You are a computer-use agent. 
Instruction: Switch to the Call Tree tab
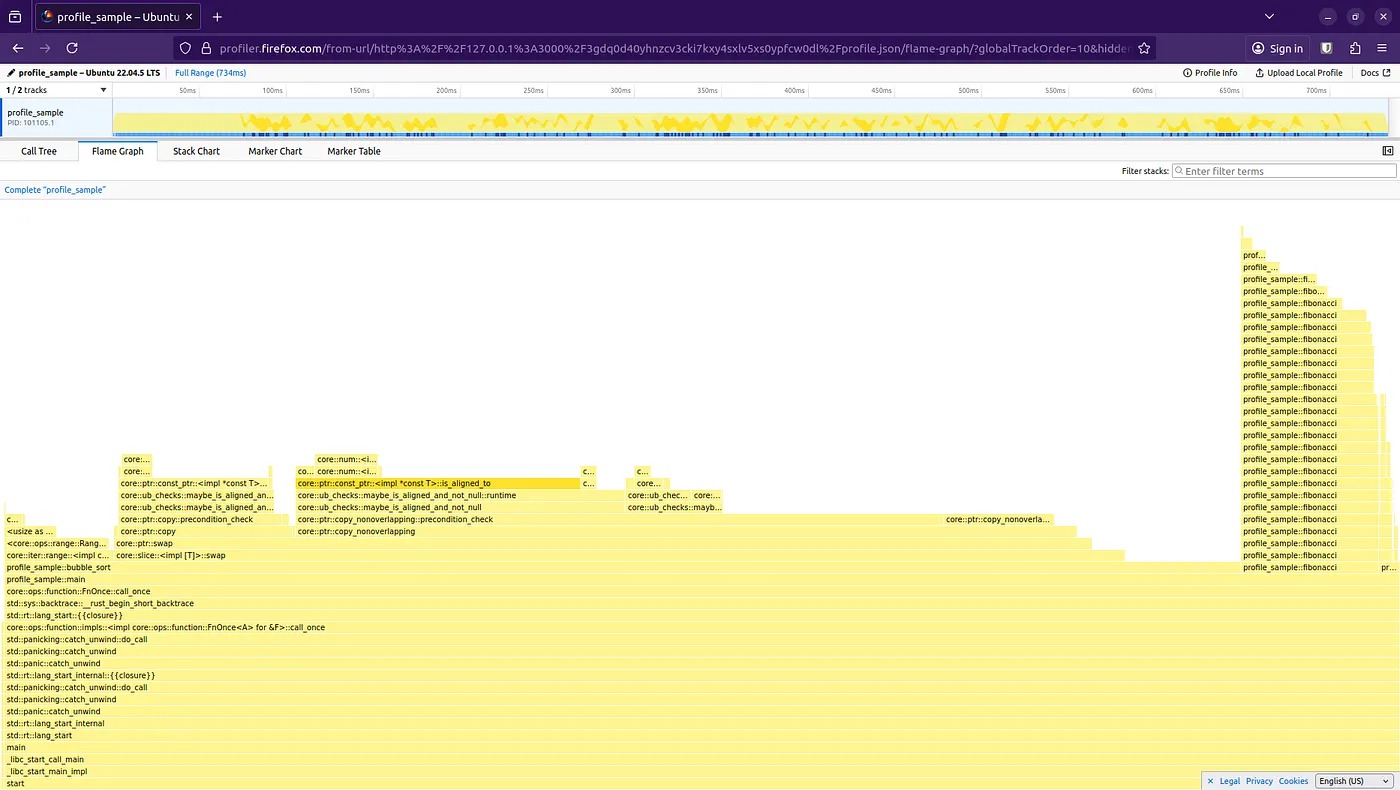(39, 151)
